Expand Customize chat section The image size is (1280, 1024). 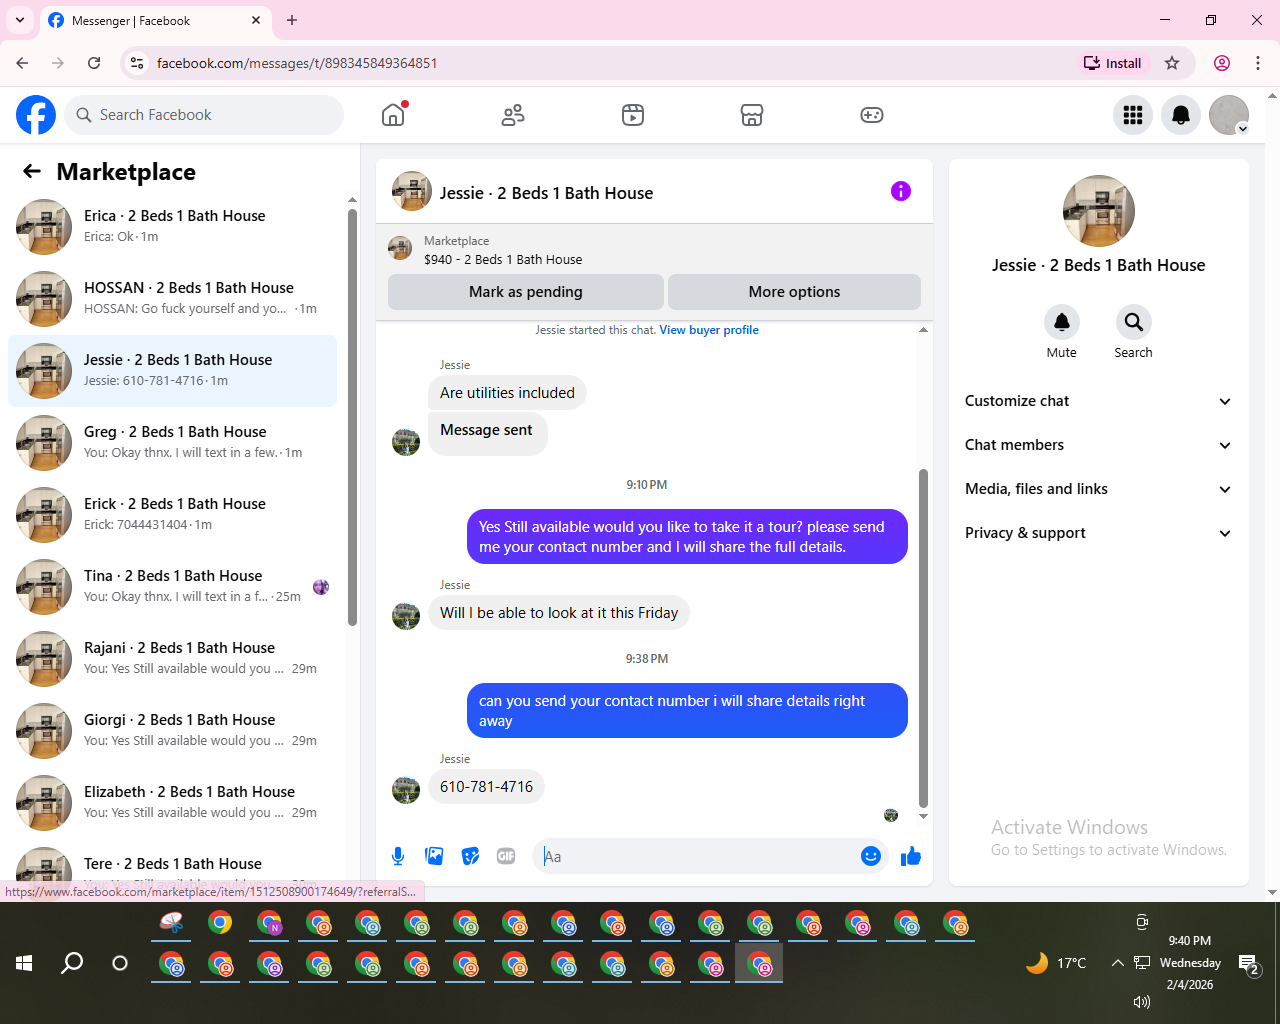(x=1098, y=401)
